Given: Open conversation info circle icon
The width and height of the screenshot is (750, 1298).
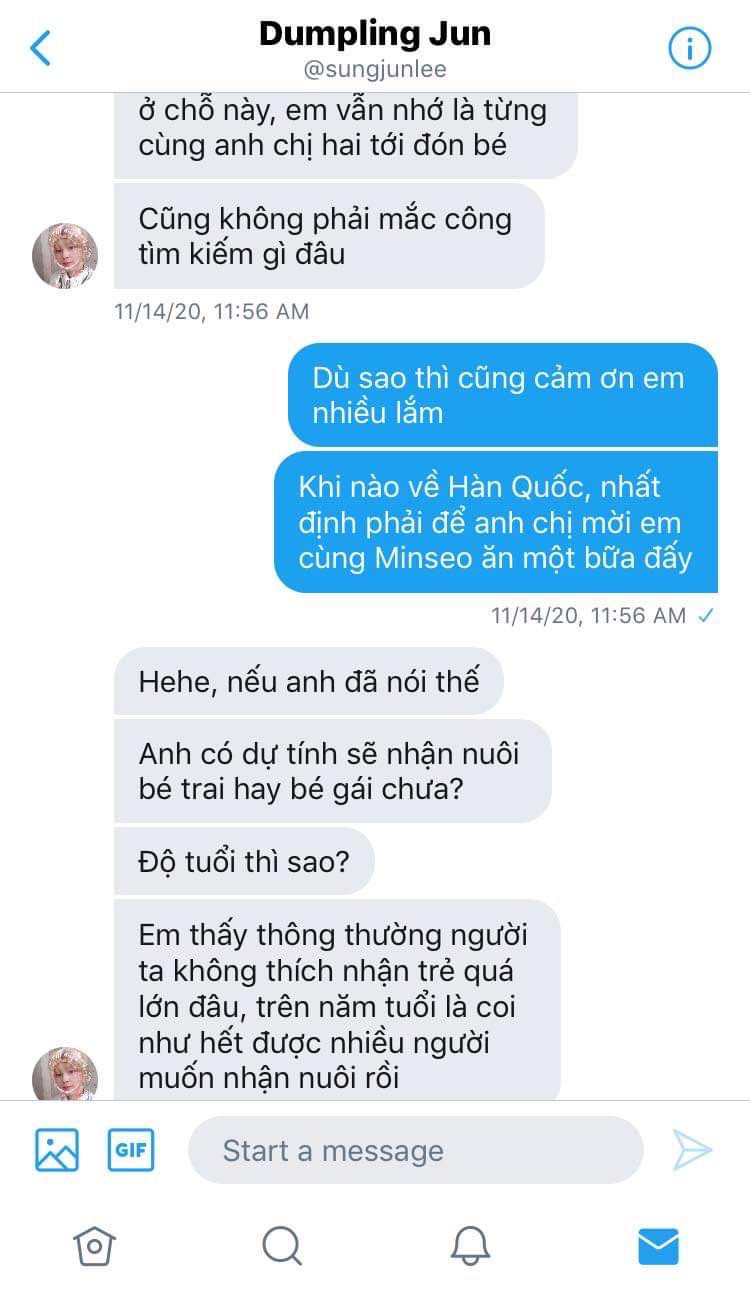Looking at the screenshot, I should (689, 47).
